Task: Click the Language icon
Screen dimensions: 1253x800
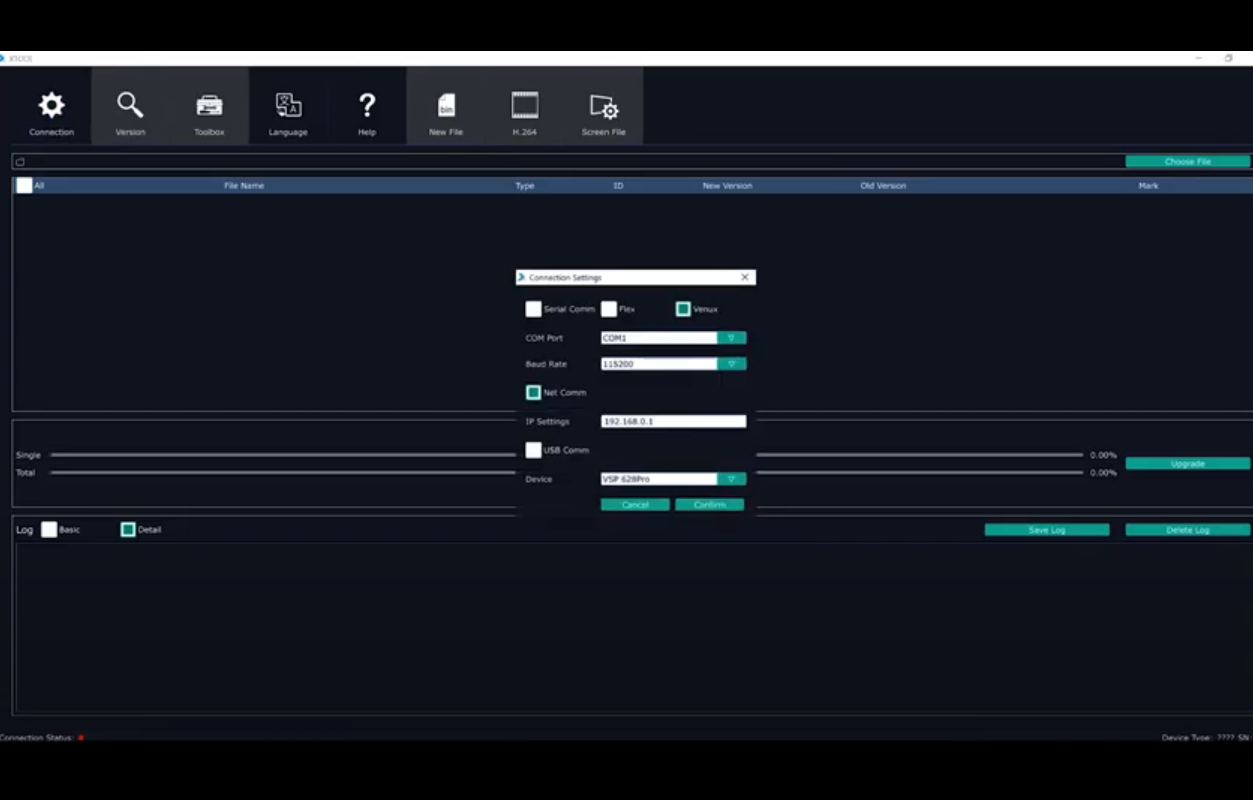Action: [x=288, y=106]
